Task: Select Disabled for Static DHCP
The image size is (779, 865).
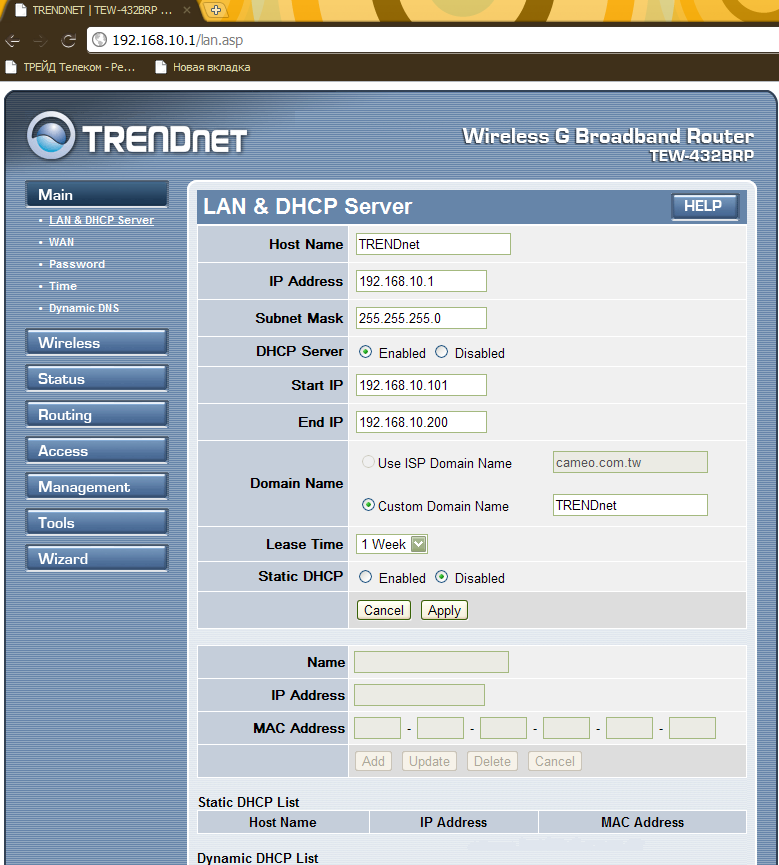Action: 441,577
